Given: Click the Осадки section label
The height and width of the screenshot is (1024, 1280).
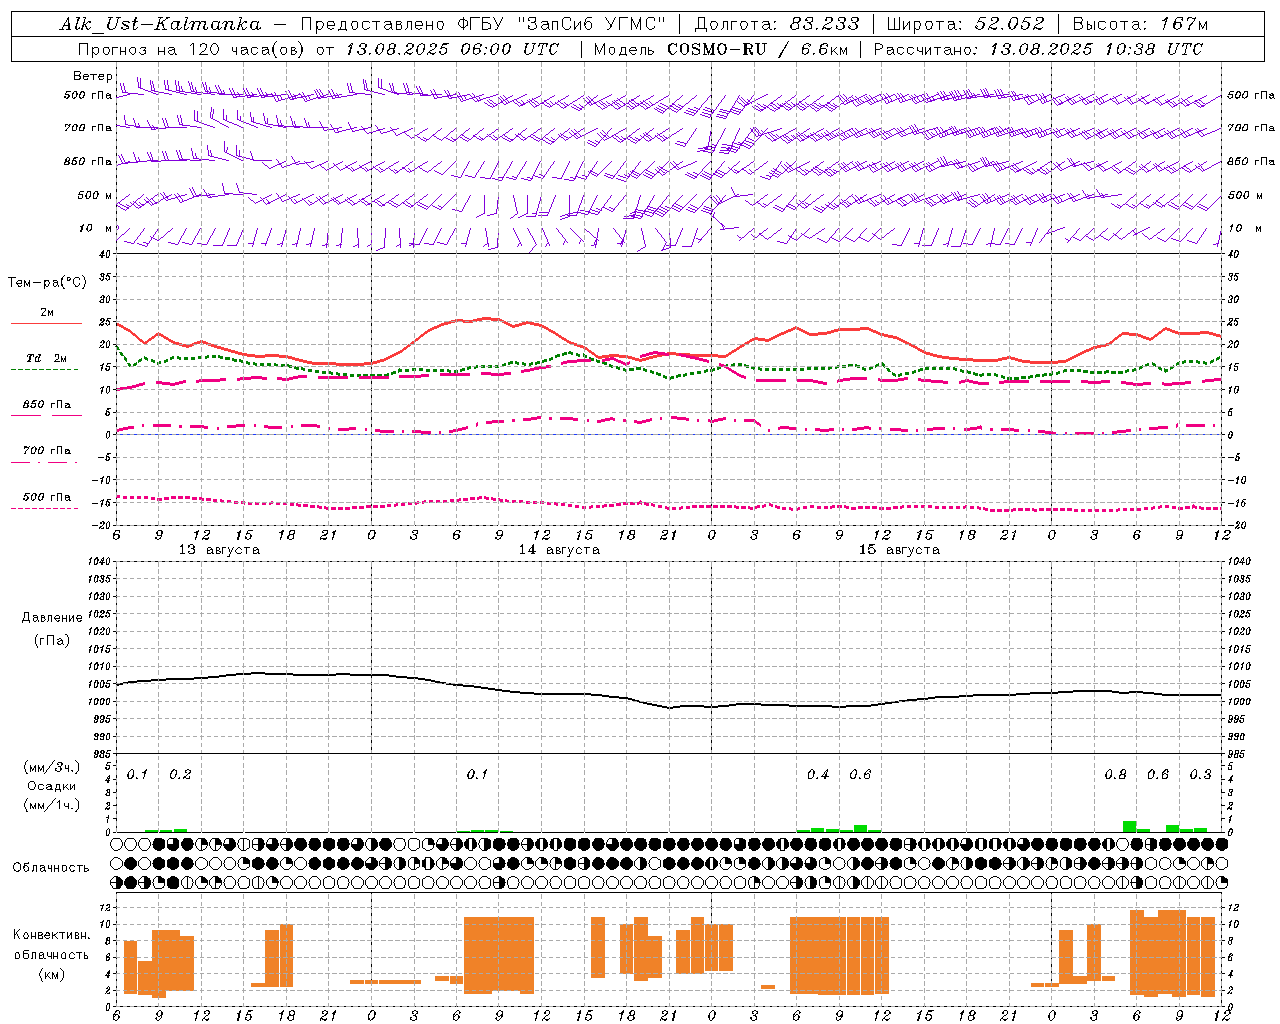Looking at the screenshot, I should point(51,786).
